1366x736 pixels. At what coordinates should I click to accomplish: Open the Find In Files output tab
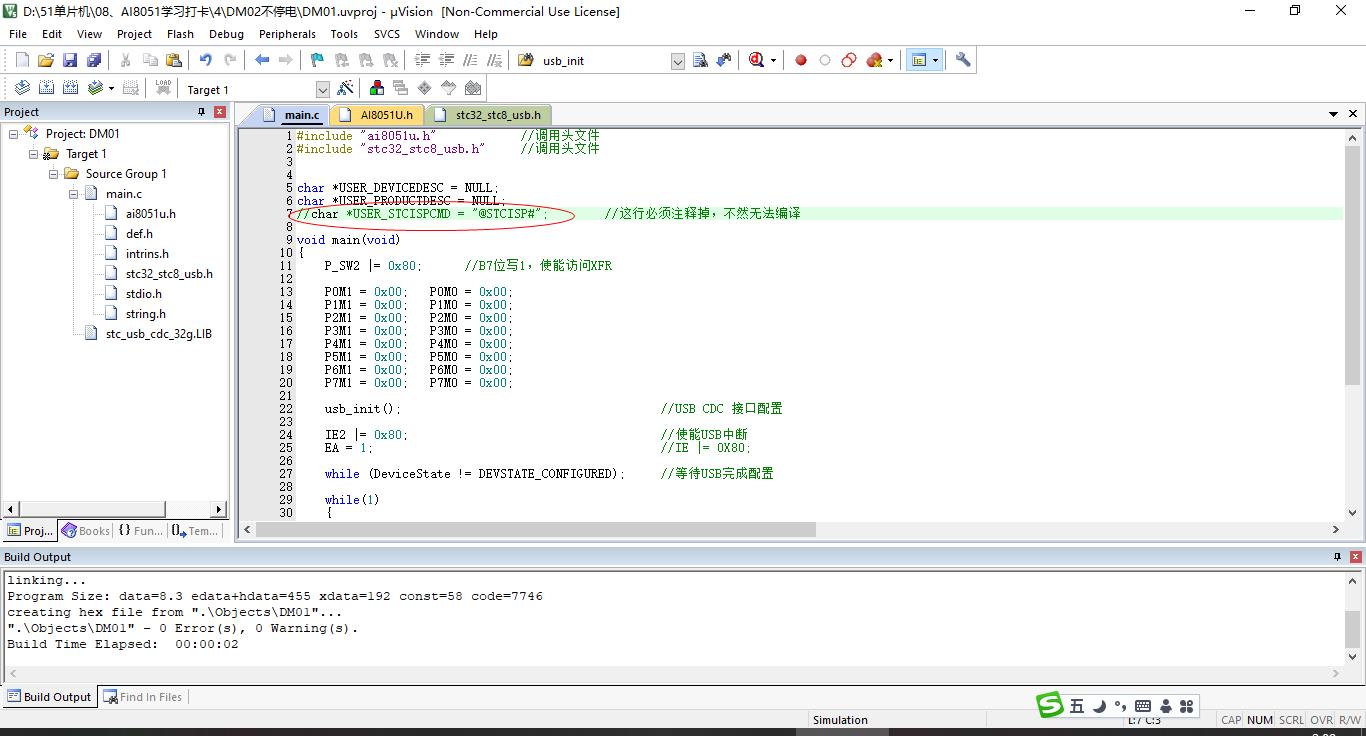[x=150, y=697]
